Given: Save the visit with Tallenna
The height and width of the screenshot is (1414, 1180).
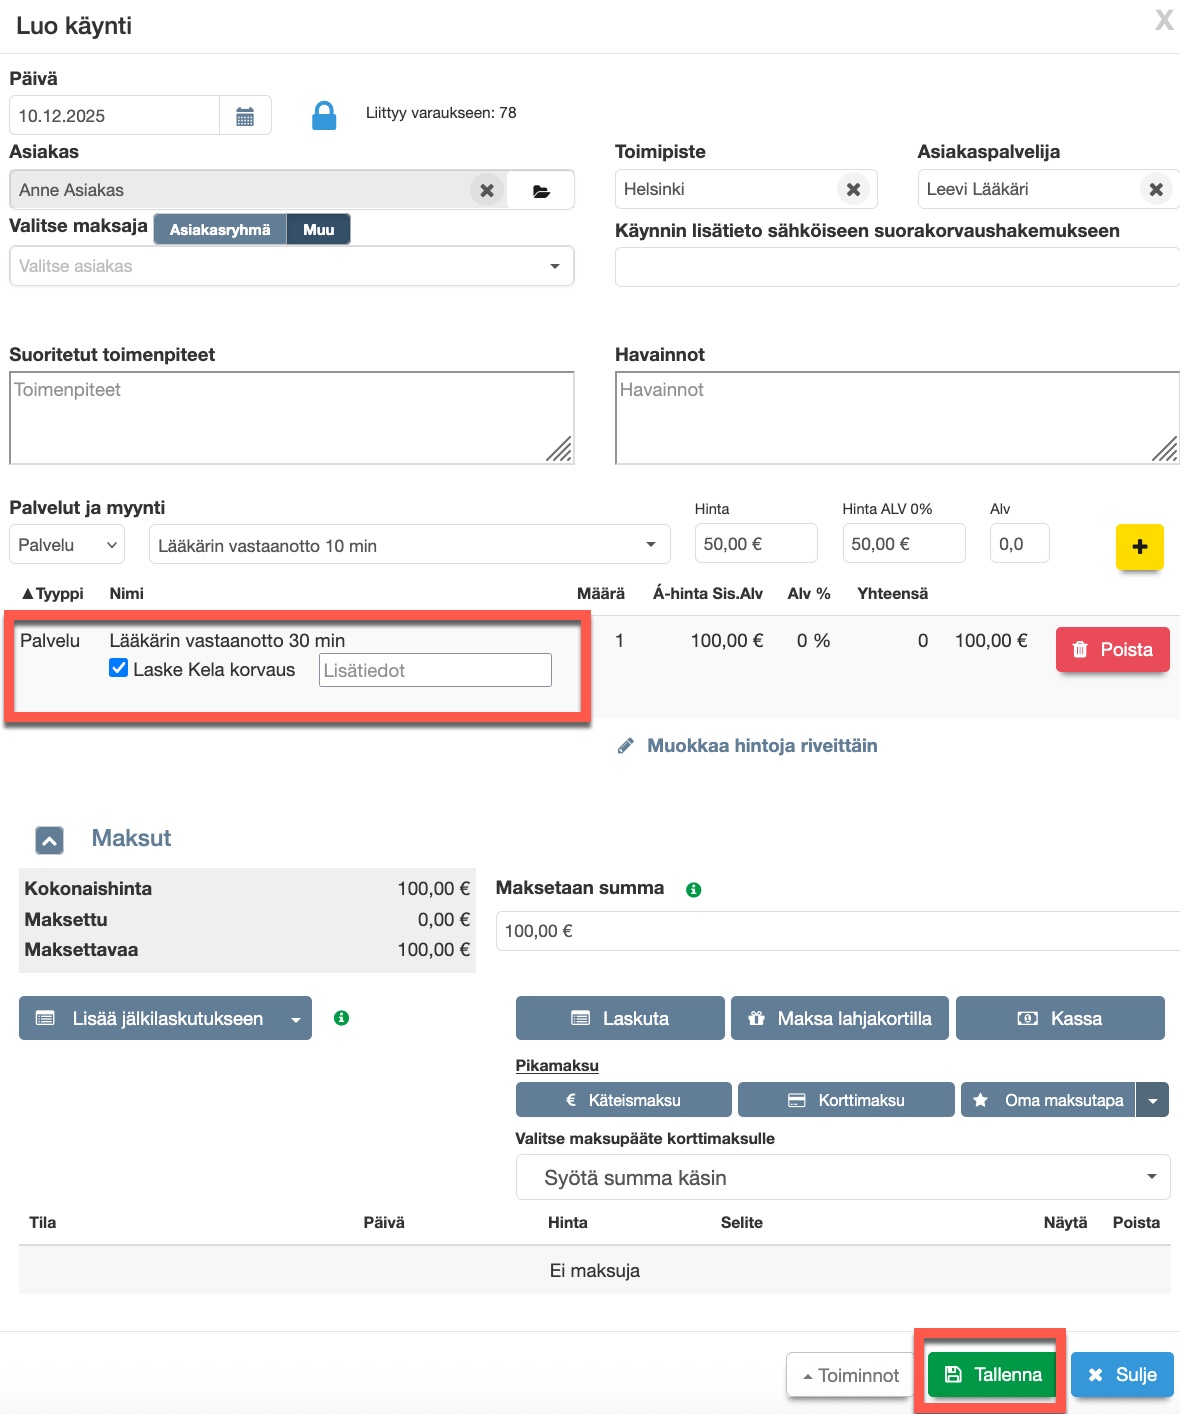Looking at the screenshot, I should coord(993,1375).
